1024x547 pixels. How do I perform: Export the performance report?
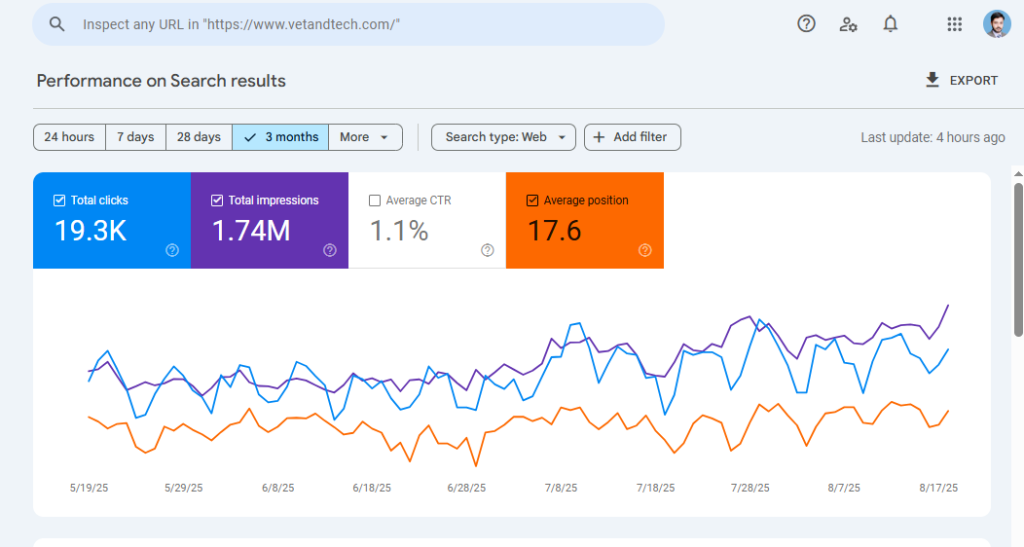(961, 80)
